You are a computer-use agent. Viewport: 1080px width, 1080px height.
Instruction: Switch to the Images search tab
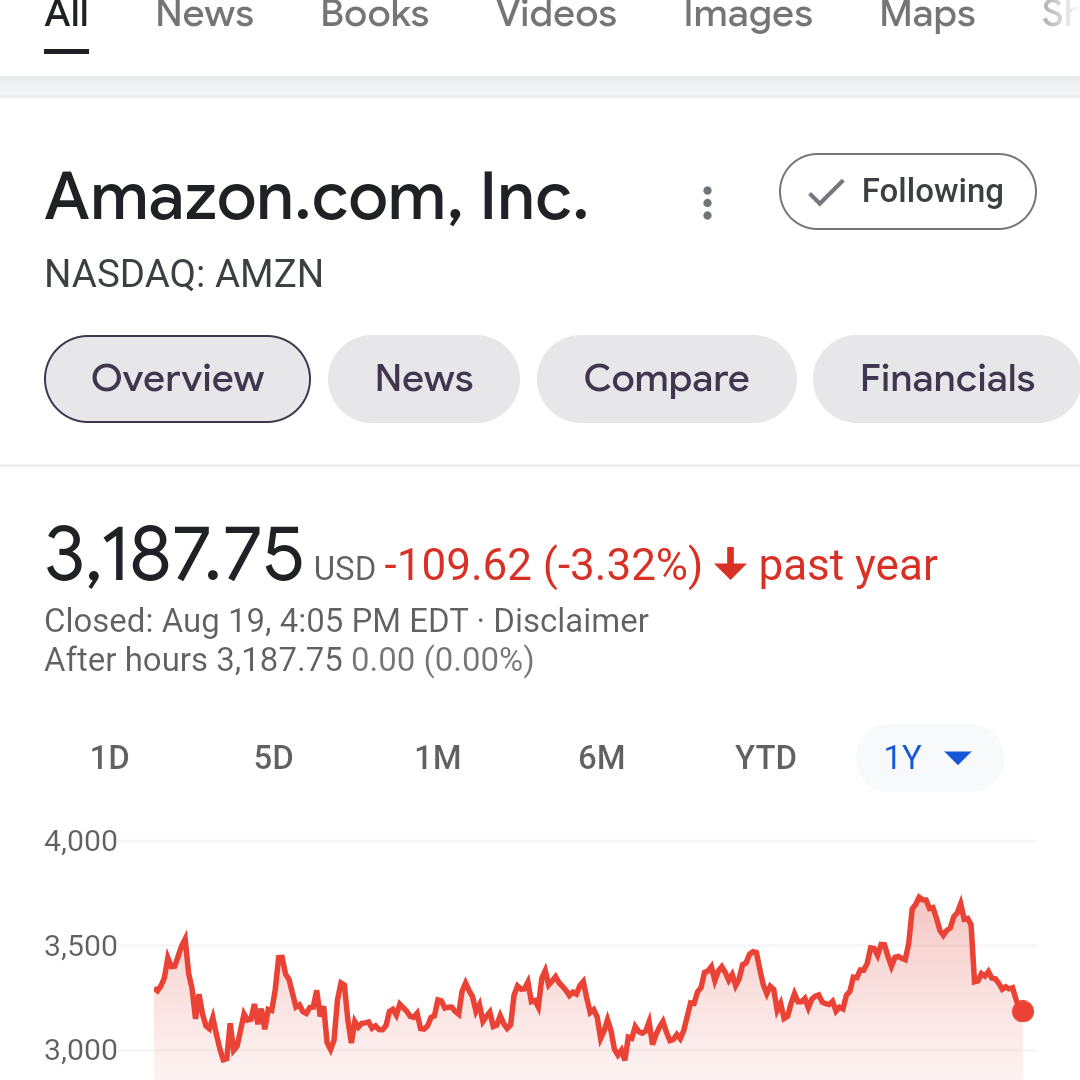point(747,15)
